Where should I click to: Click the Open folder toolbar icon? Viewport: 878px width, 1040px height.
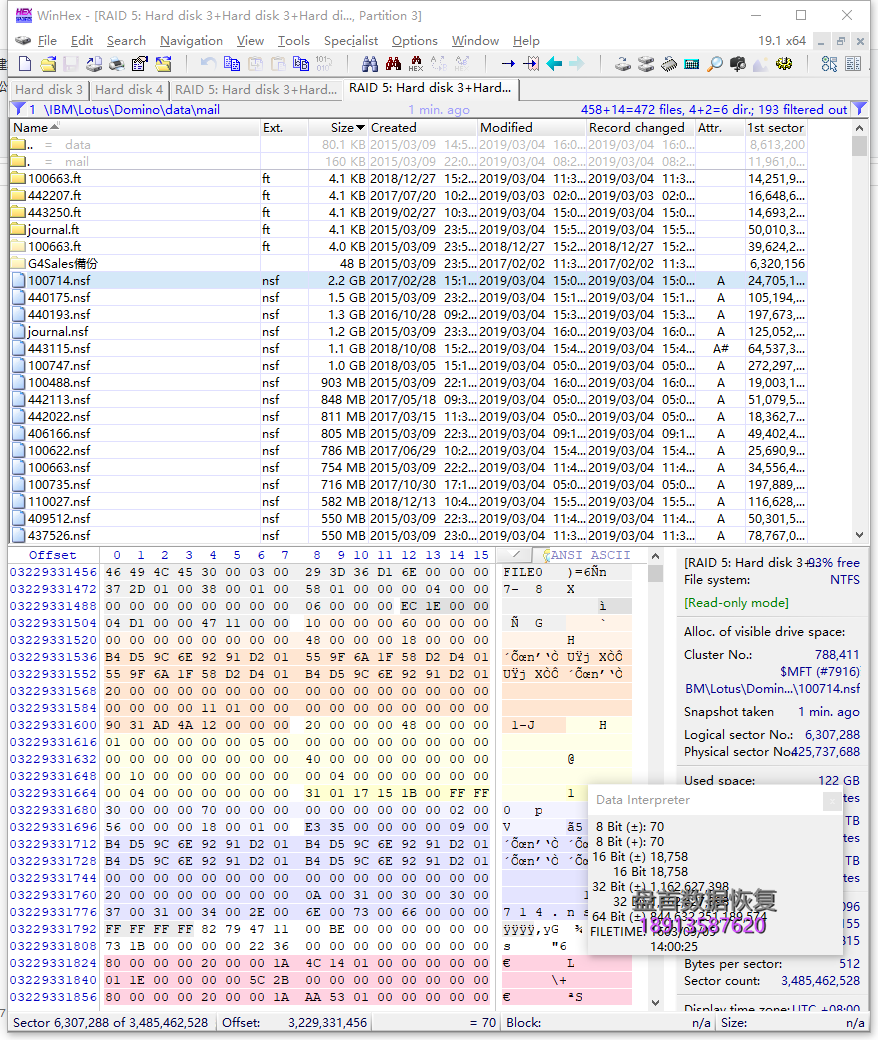pyautogui.click(x=163, y=64)
